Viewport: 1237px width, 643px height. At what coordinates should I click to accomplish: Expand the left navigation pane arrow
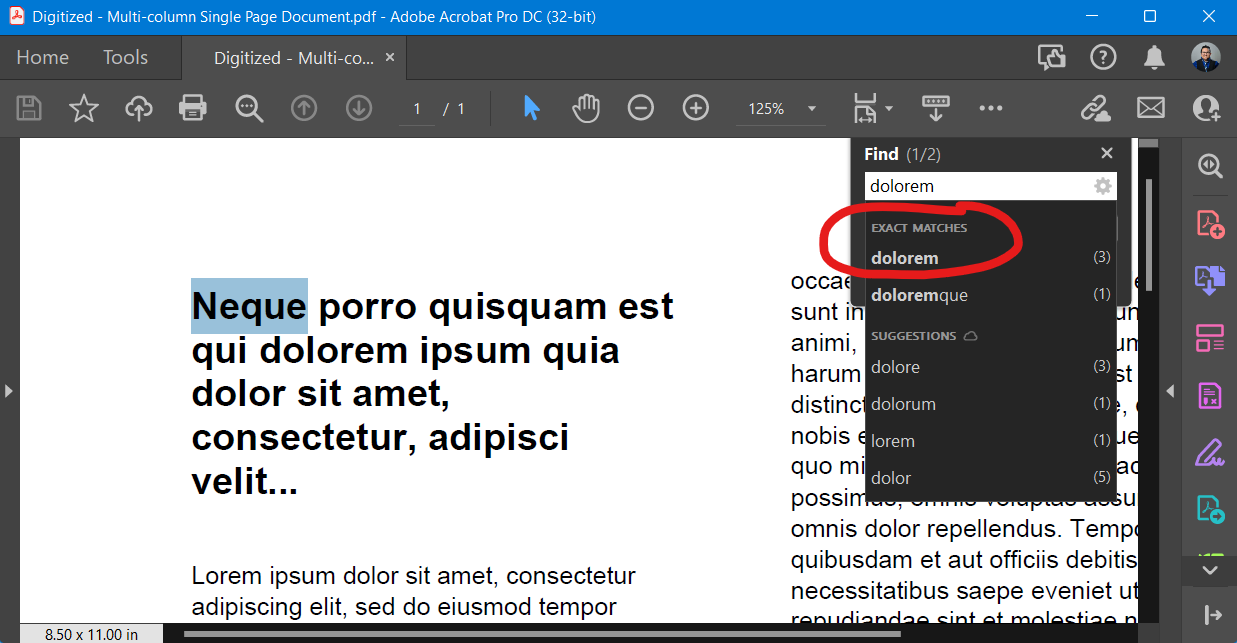tap(9, 391)
